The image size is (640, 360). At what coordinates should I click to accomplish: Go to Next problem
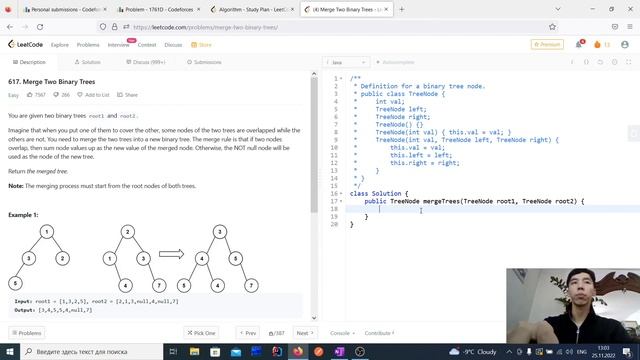305,333
